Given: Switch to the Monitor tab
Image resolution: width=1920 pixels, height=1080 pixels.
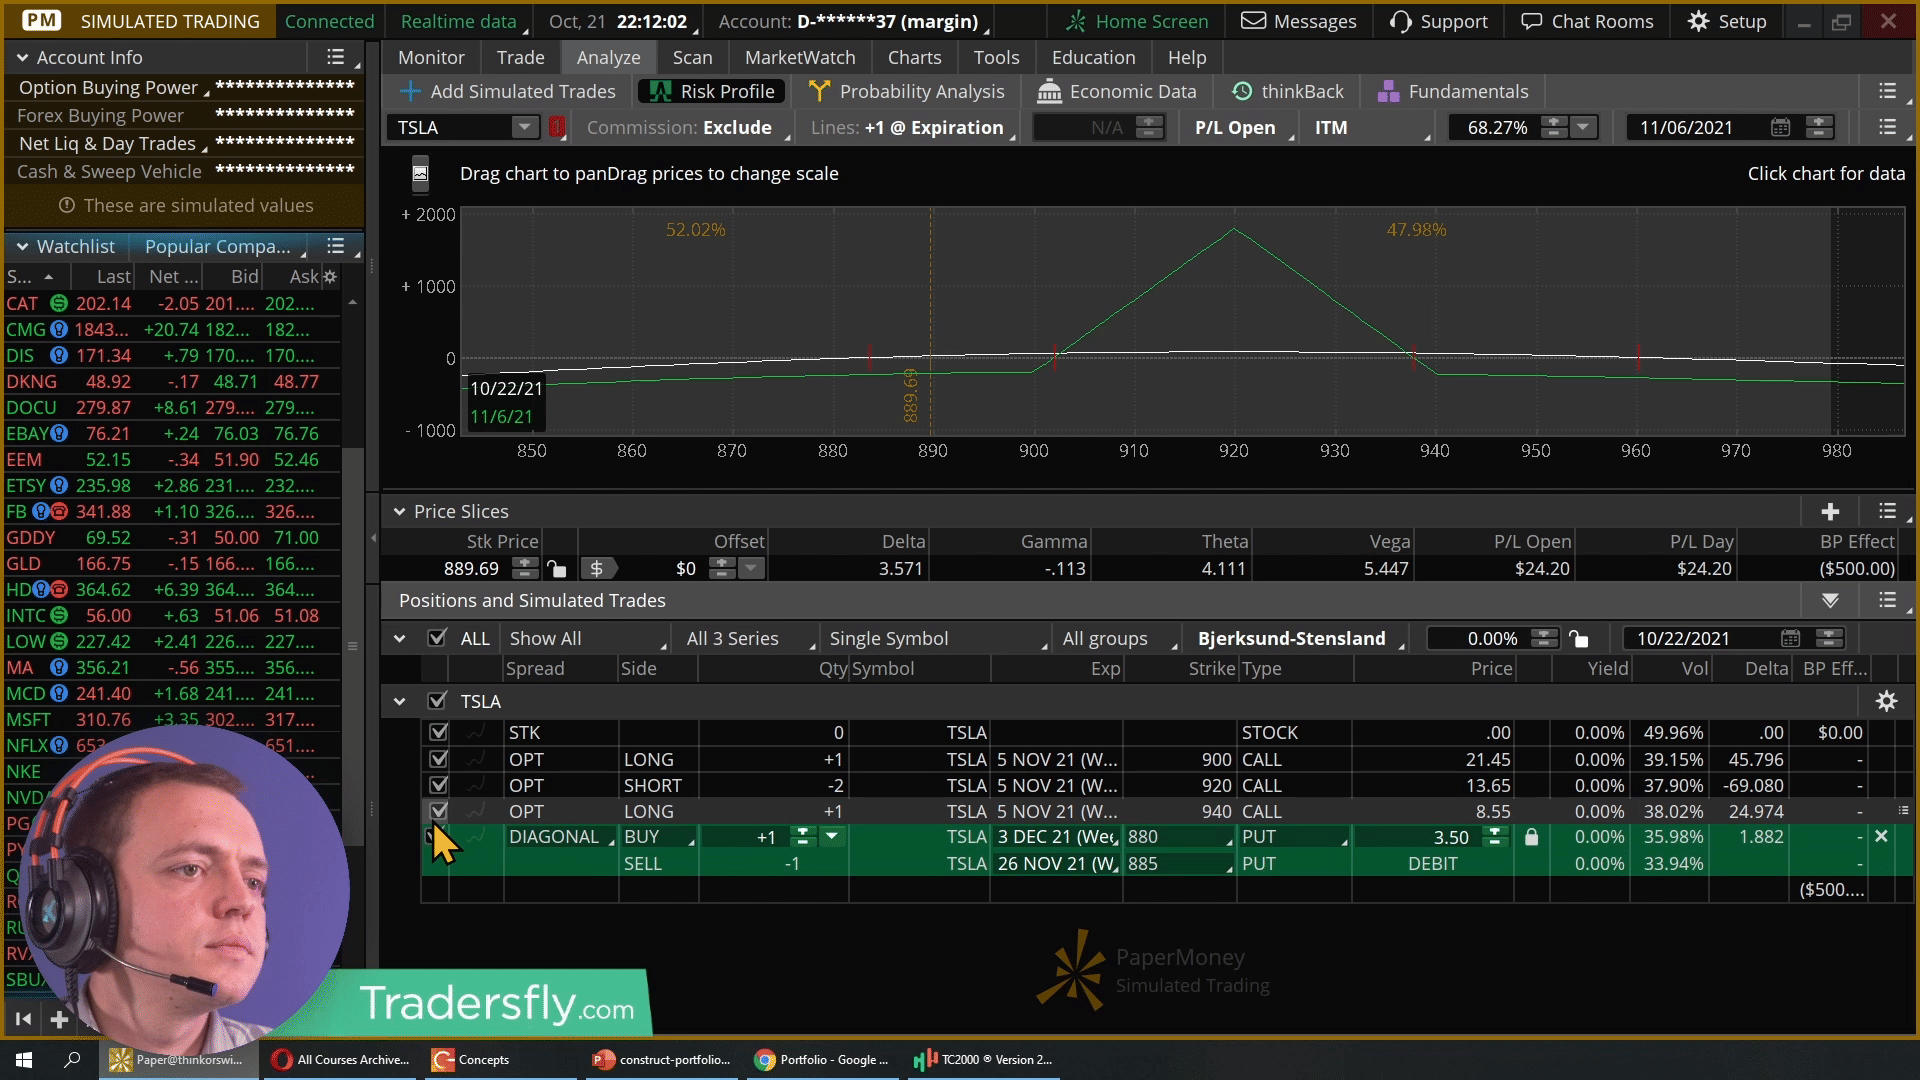Looking at the screenshot, I should click(431, 57).
